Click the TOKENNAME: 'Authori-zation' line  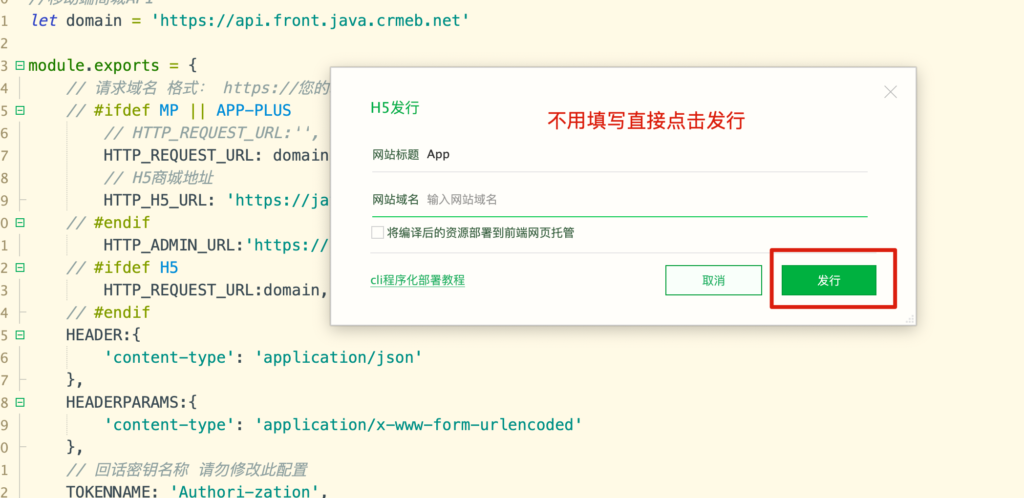coord(196,492)
